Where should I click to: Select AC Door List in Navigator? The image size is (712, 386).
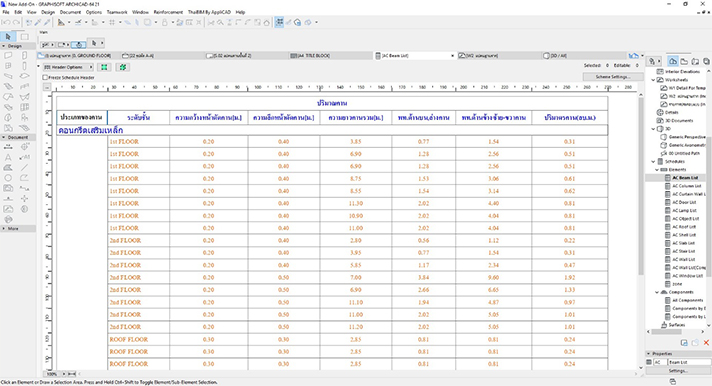(x=684, y=203)
